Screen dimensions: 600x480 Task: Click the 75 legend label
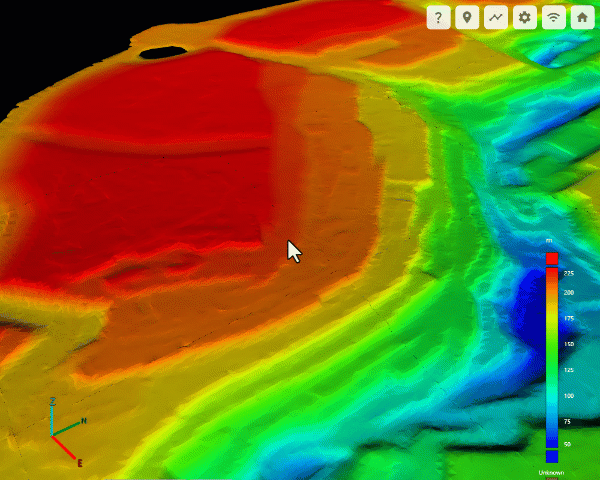coord(567,421)
